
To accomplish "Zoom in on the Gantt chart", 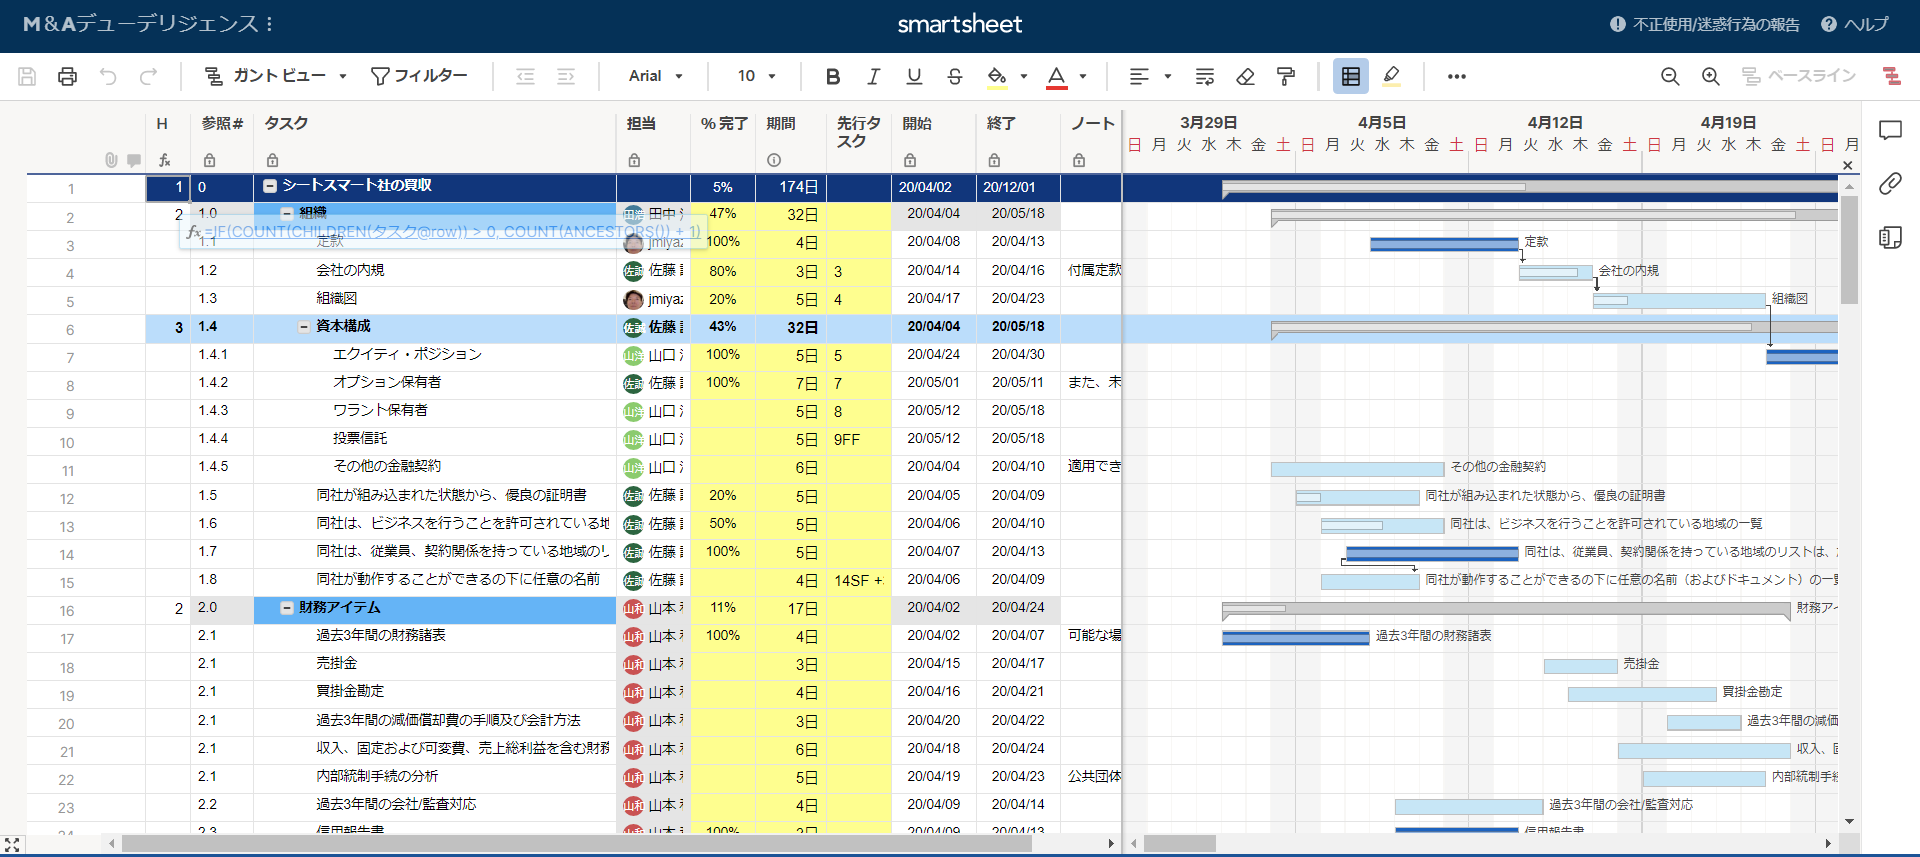I will [1710, 76].
